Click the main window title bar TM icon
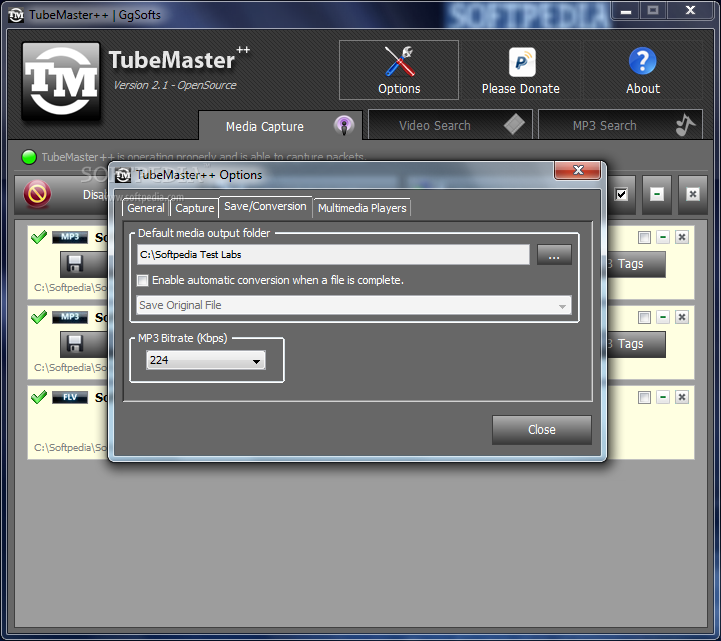721x641 pixels. [x=16, y=15]
